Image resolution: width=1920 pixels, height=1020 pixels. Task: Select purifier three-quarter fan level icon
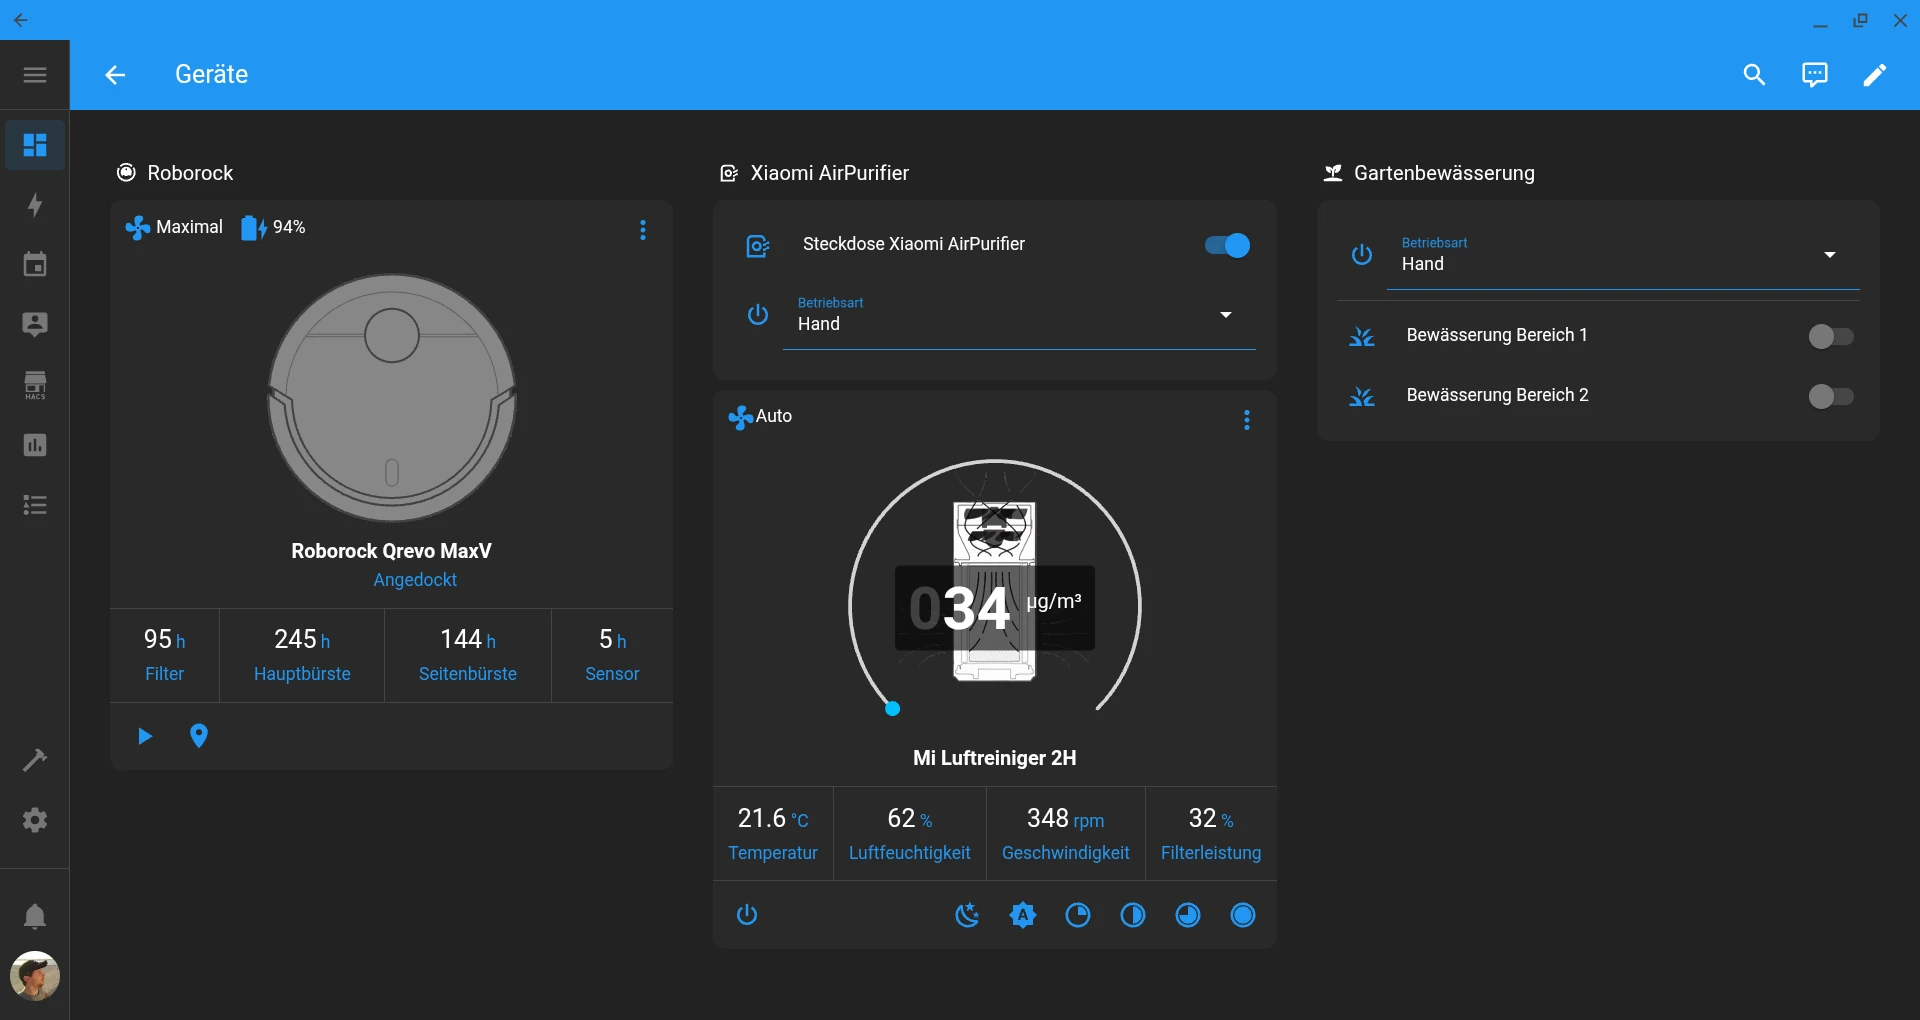tap(1188, 915)
